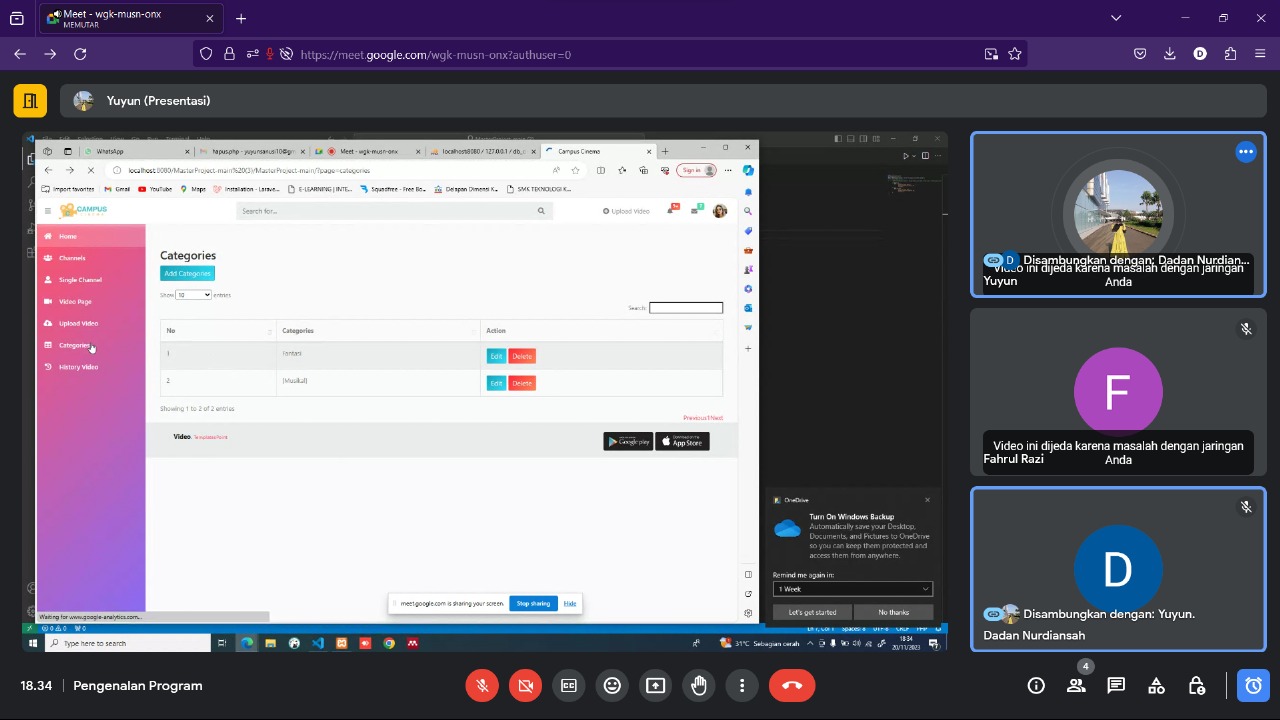Open host controls lock icon

[1196, 686]
